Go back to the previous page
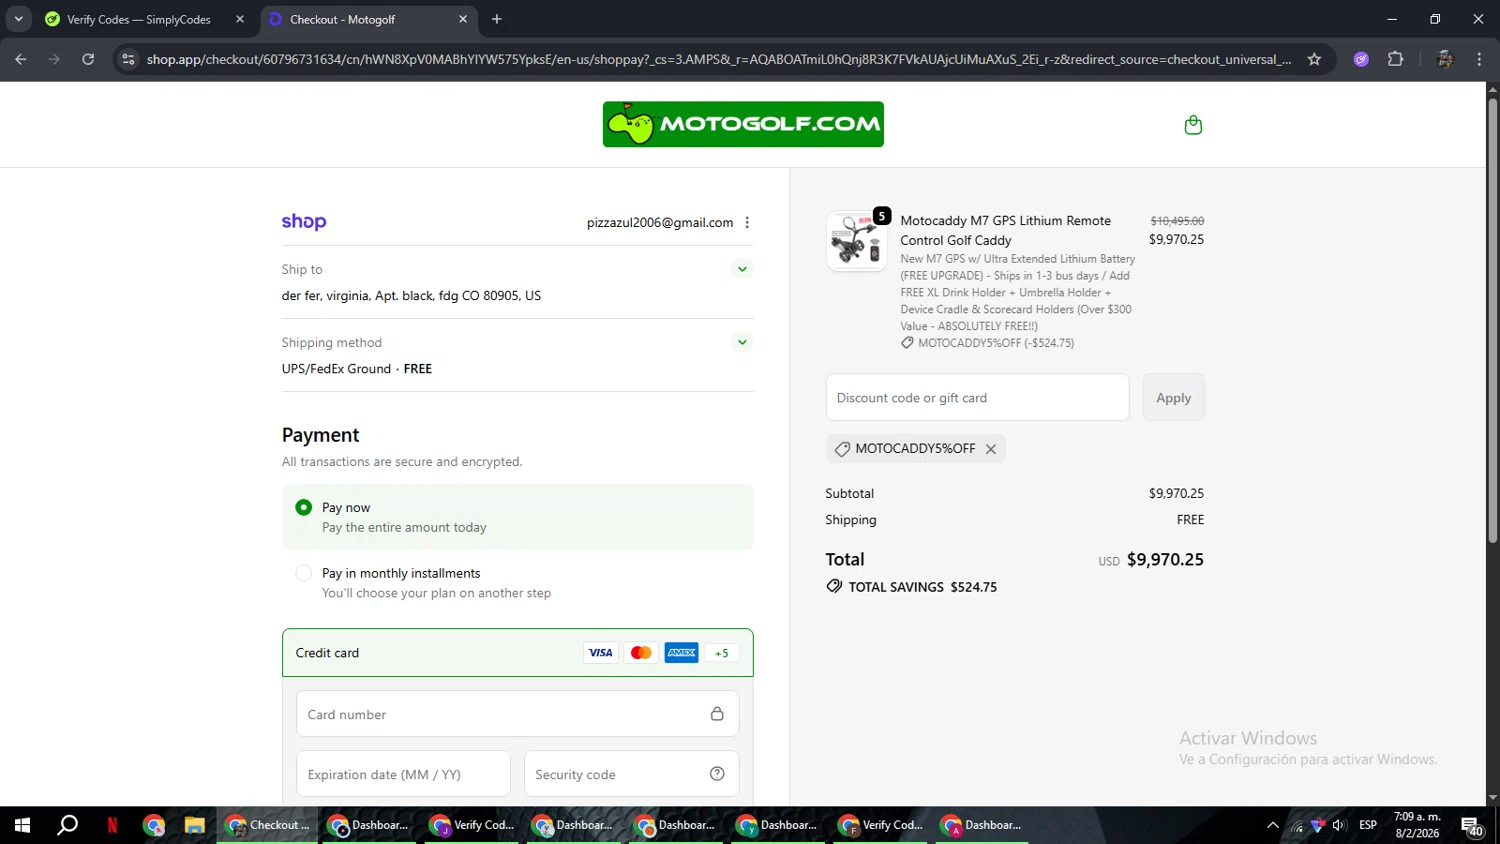Viewport: 1500px width, 844px height. [x=21, y=59]
